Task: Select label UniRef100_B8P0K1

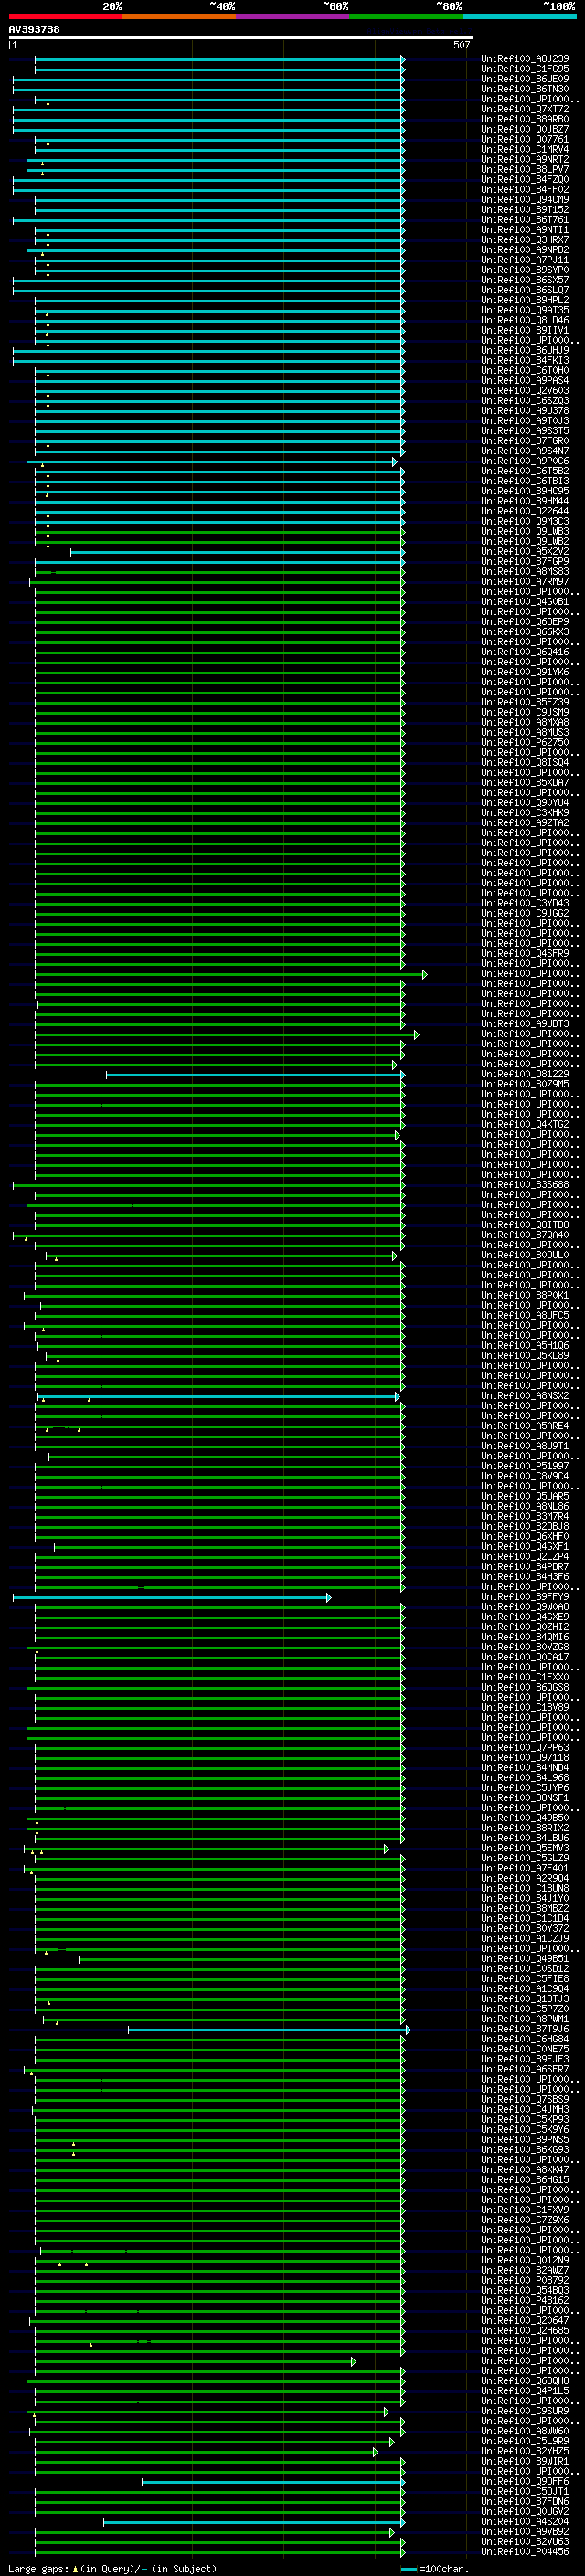Action: [x=525, y=1295]
